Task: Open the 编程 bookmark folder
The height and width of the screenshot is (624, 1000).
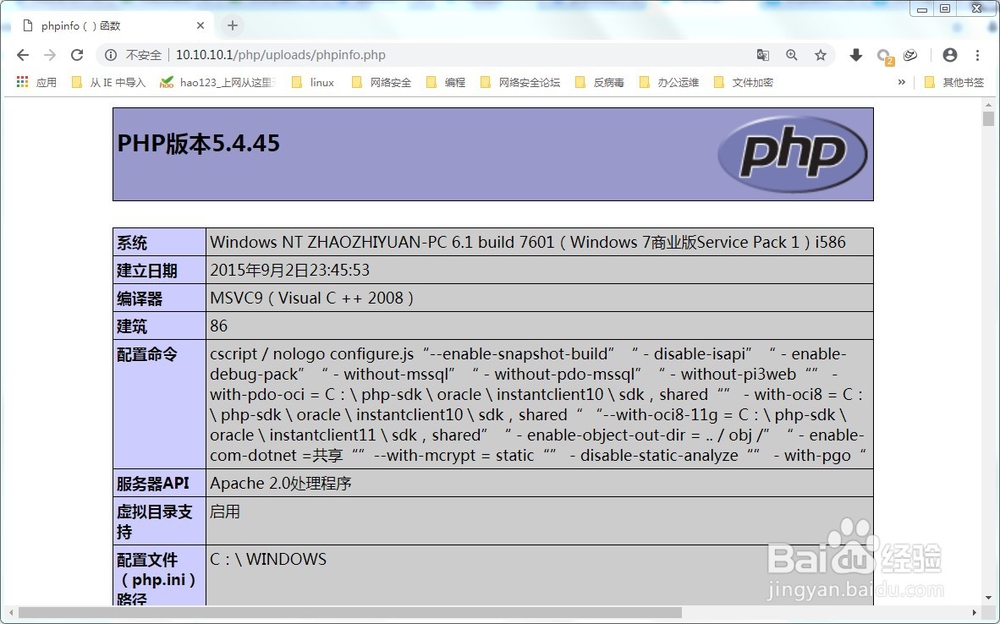Action: pyautogui.click(x=446, y=82)
